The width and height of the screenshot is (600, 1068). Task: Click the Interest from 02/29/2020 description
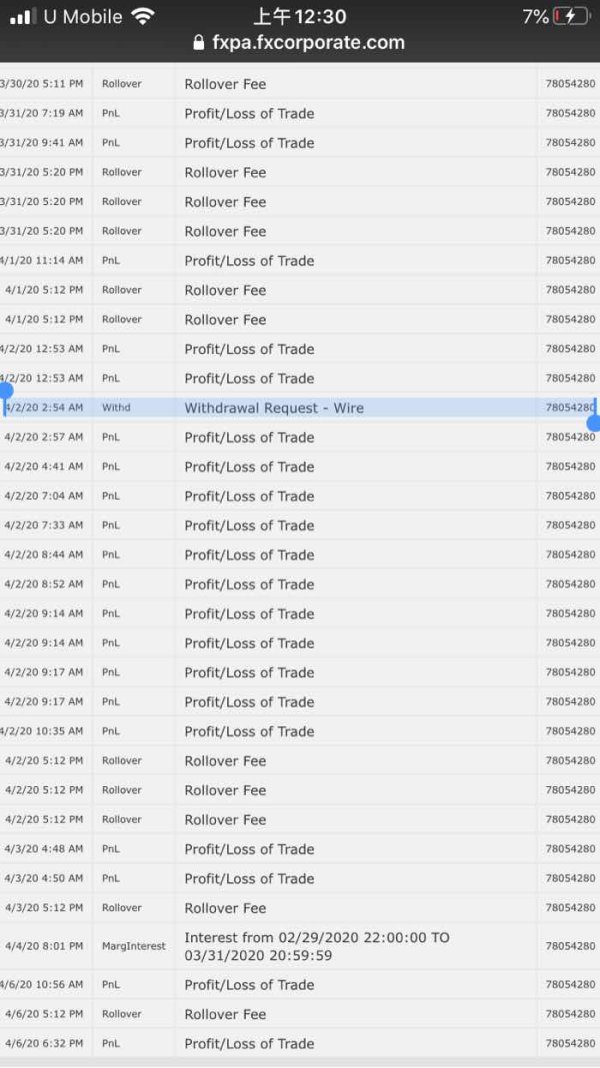click(315, 946)
